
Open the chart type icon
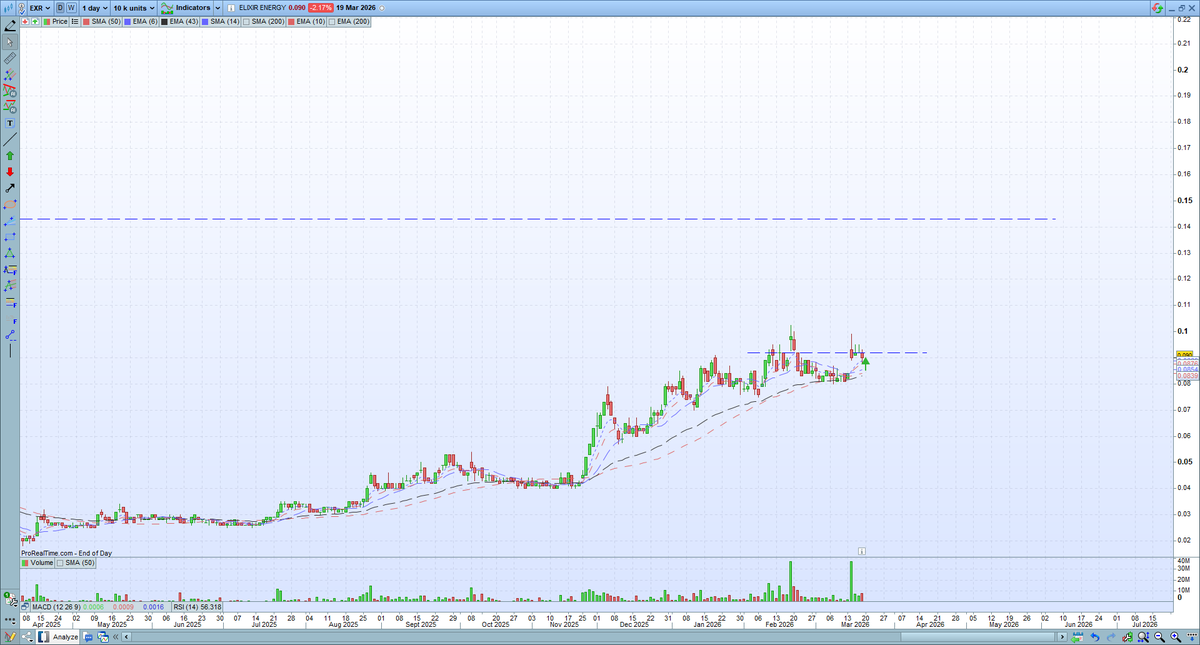click(9, 8)
